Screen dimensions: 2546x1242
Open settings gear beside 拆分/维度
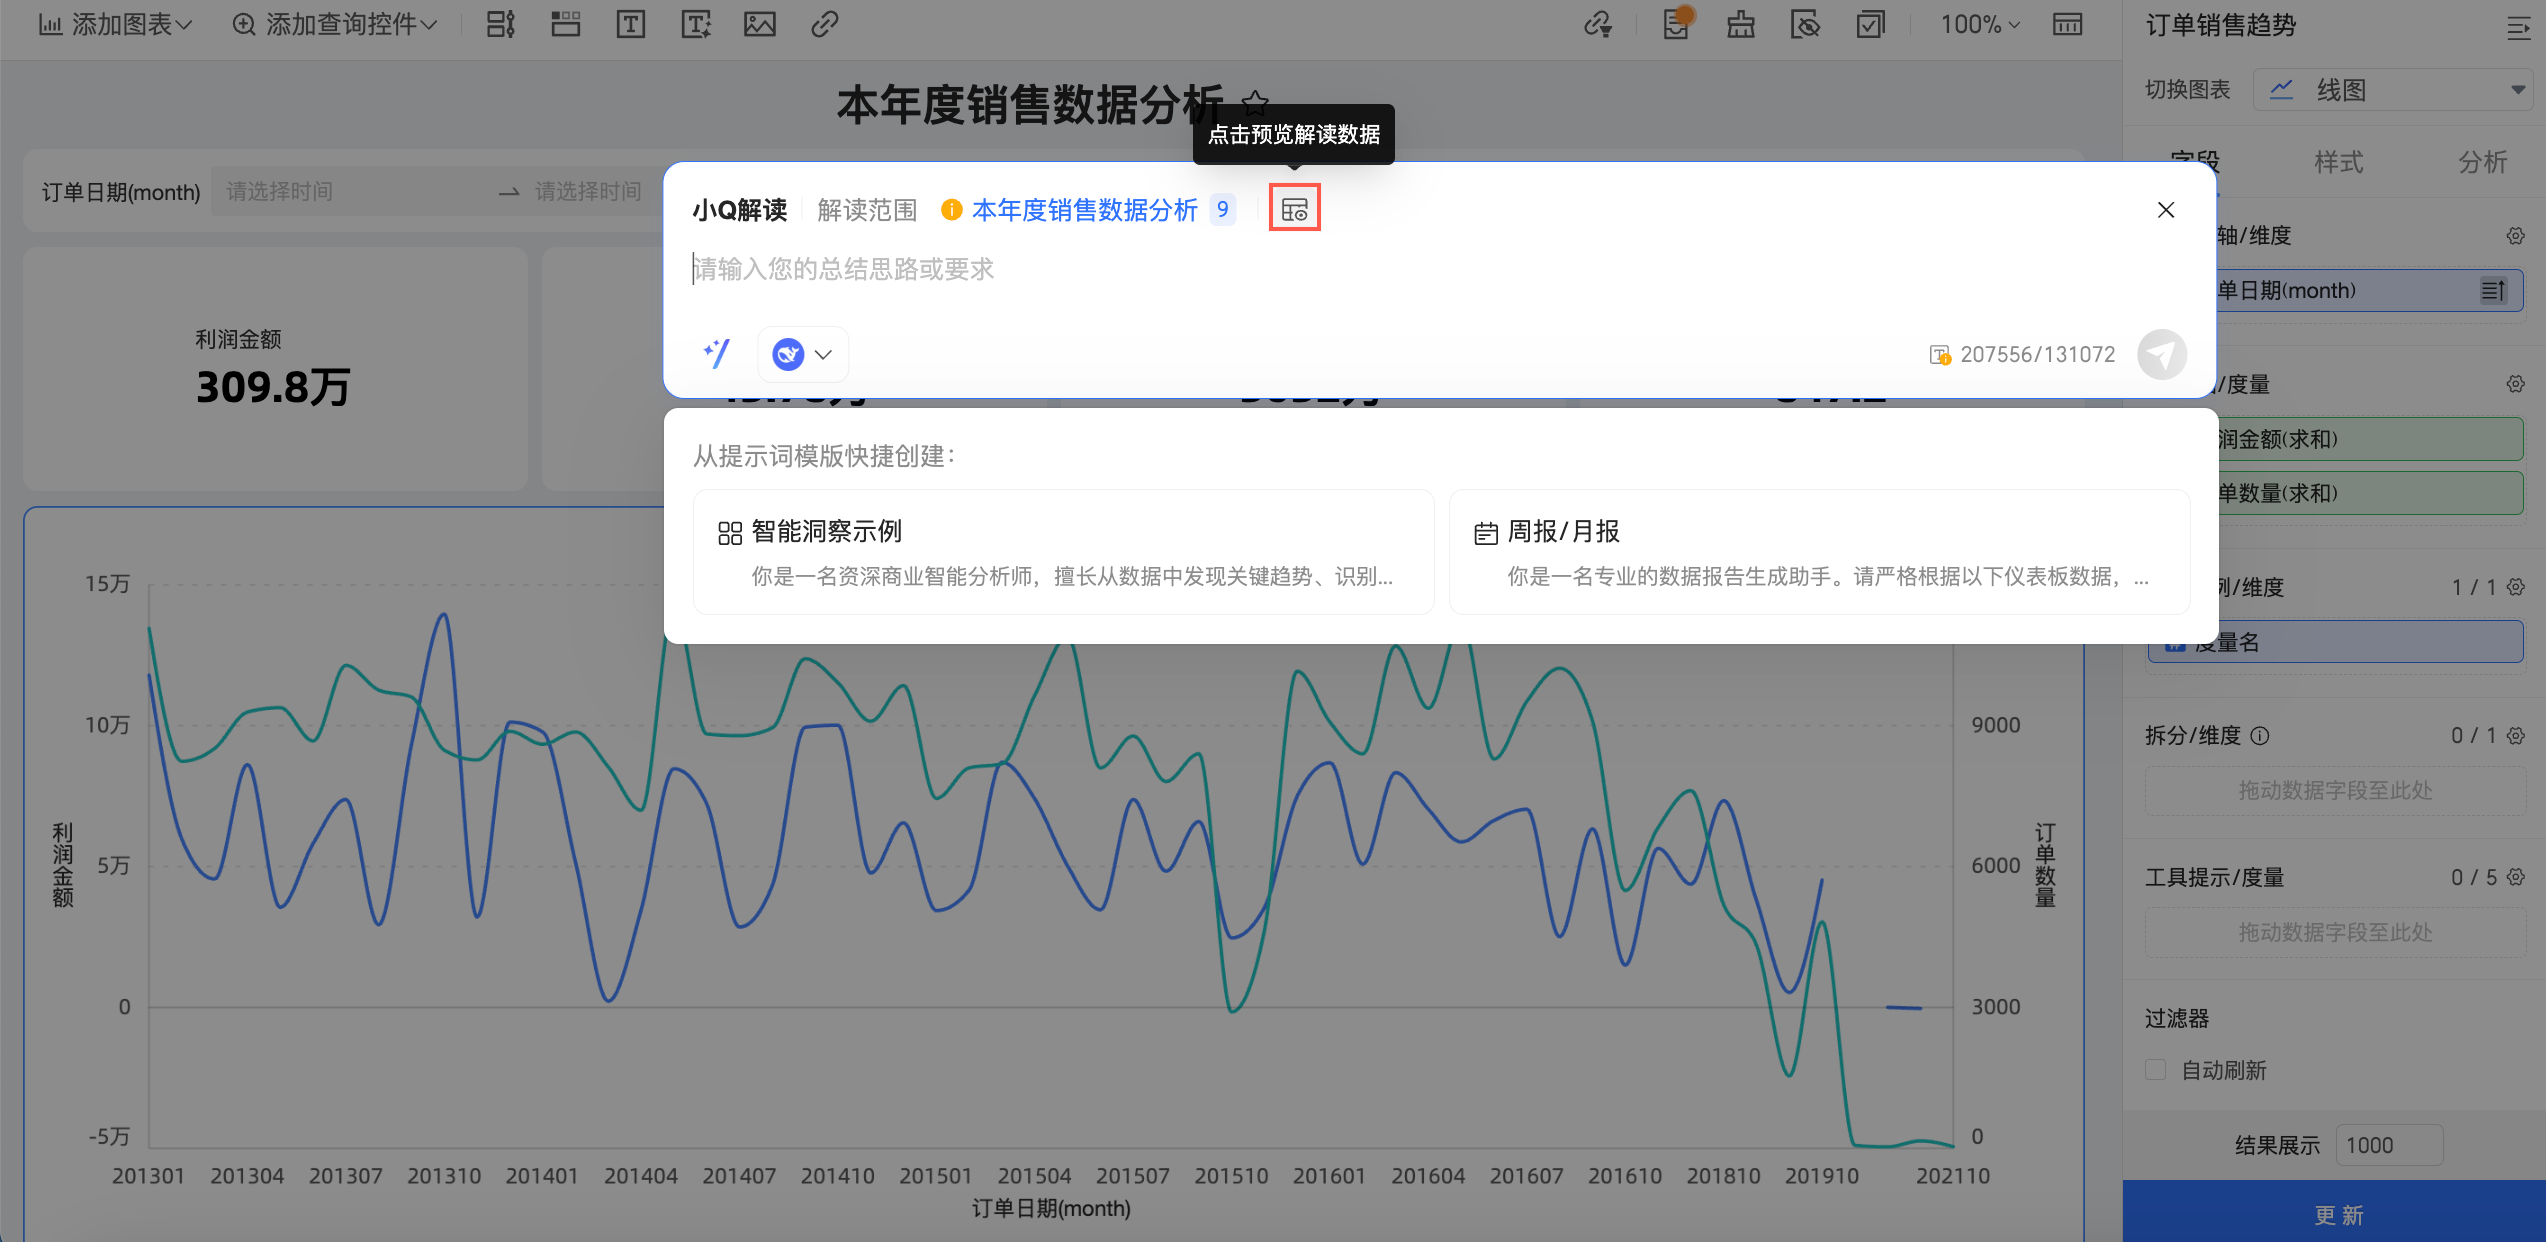coord(2516,736)
